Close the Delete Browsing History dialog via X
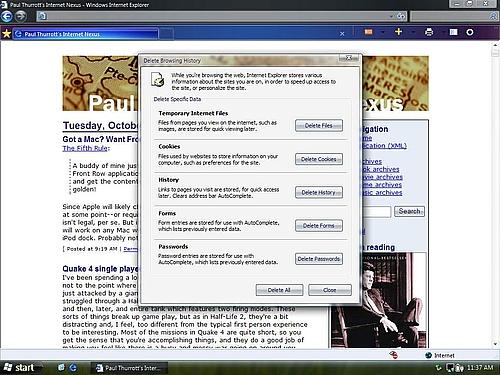This screenshot has width=500, height=375. pos(349,58)
